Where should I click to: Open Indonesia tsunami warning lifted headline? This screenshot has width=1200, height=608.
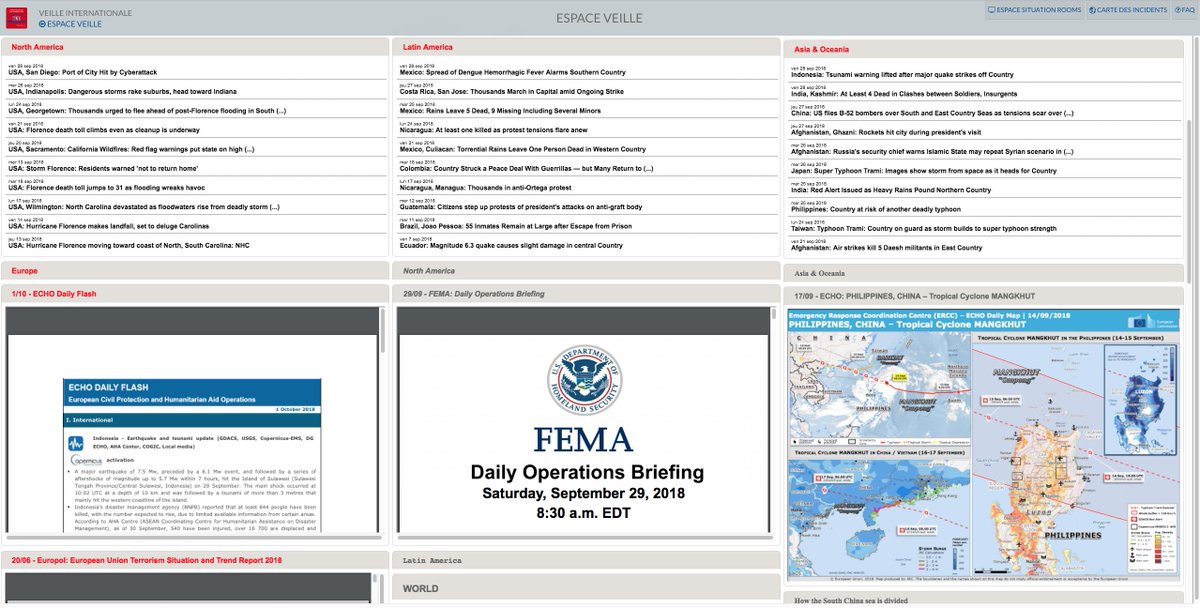902,75
